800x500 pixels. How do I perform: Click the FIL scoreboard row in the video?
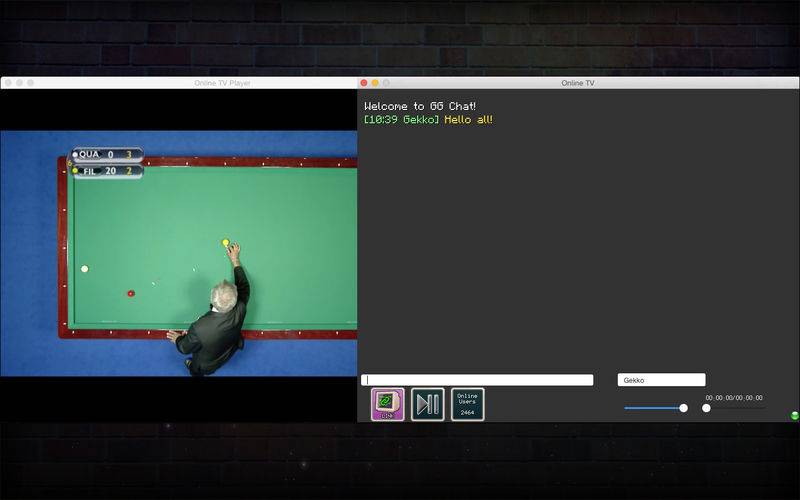[x=107, y=171]
